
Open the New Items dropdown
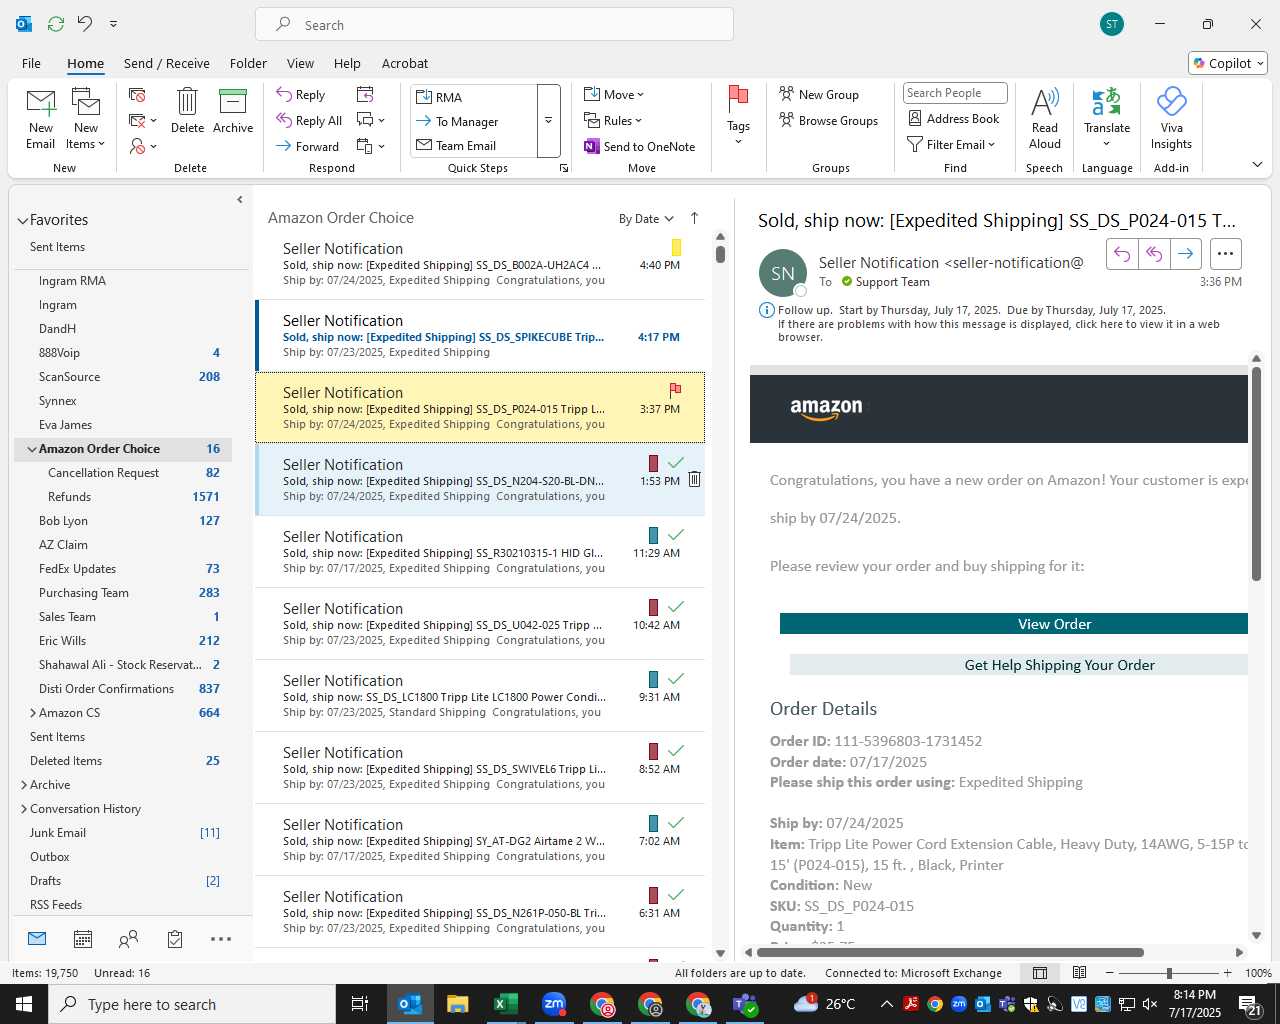coord(86,119)
